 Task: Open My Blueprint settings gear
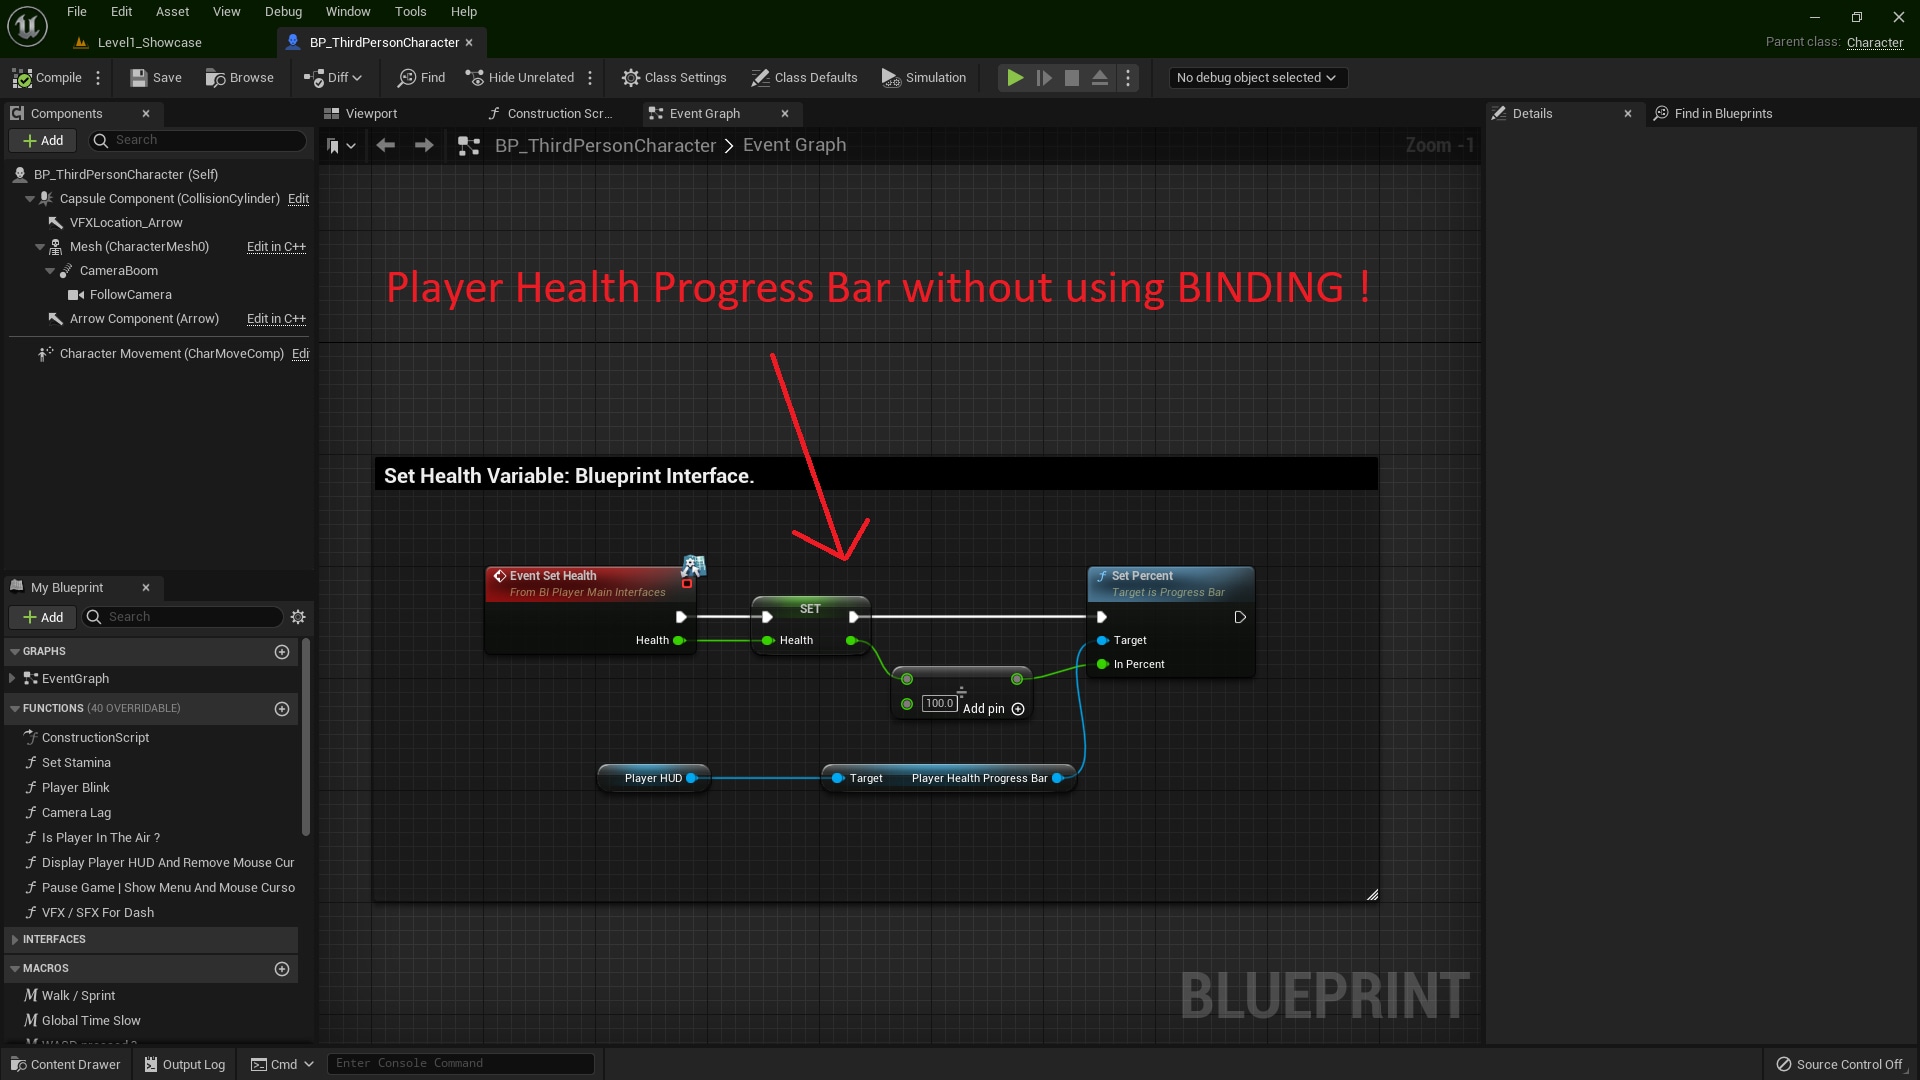(x=298, y=618)
